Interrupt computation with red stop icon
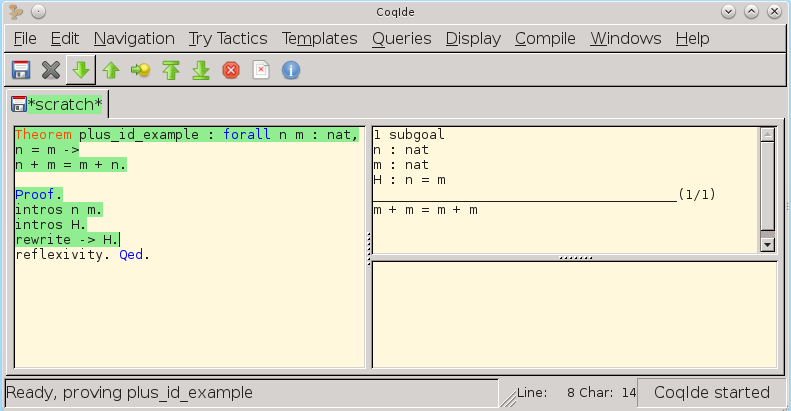The height and width of the screenshot is (411, 791). [x=231, y=70]
